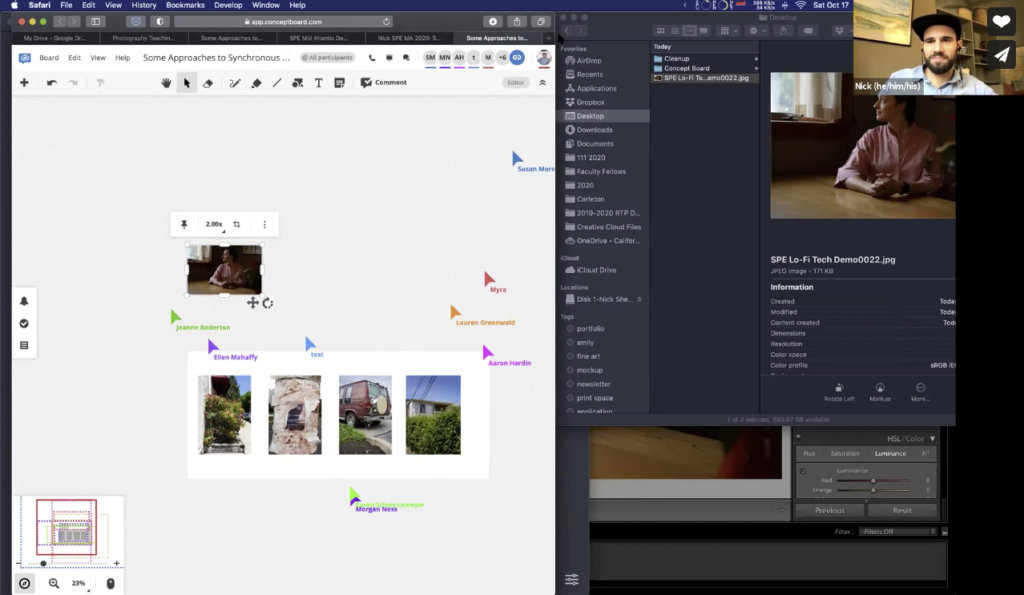Click the Comment button in toolbar

tap(384, 82)
